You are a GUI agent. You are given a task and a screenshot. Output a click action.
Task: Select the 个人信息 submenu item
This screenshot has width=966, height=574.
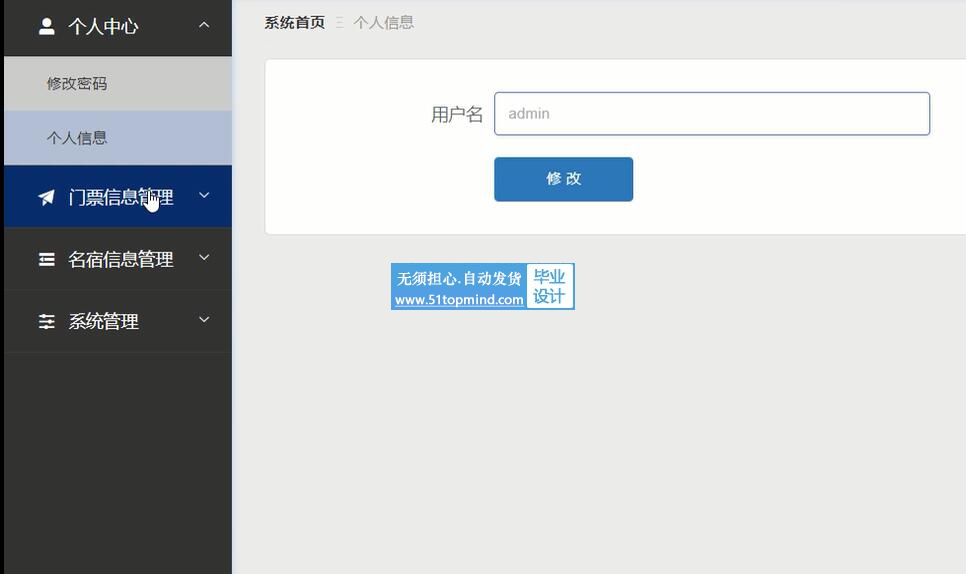click(118, 137)
